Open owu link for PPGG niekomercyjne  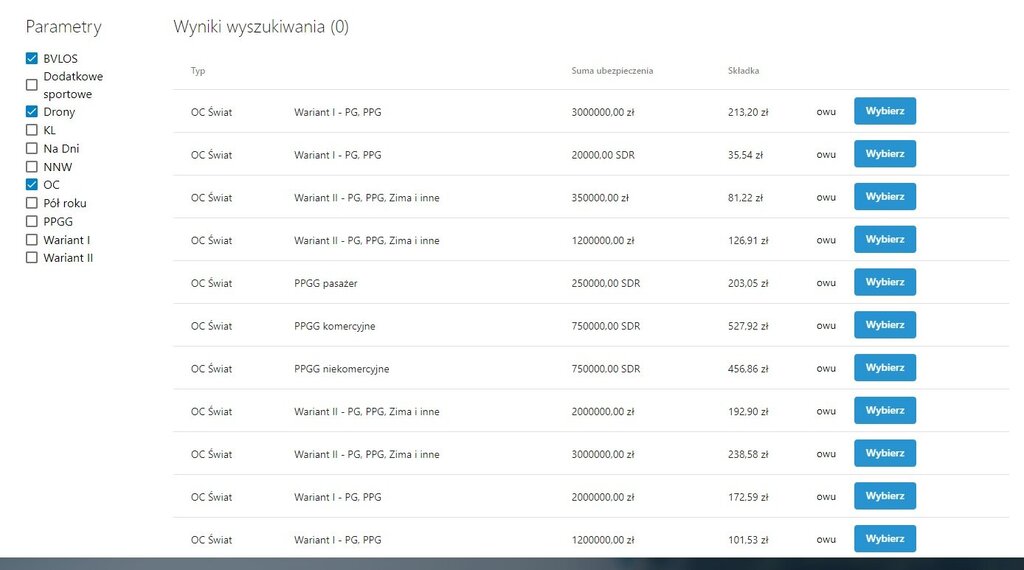826,369
